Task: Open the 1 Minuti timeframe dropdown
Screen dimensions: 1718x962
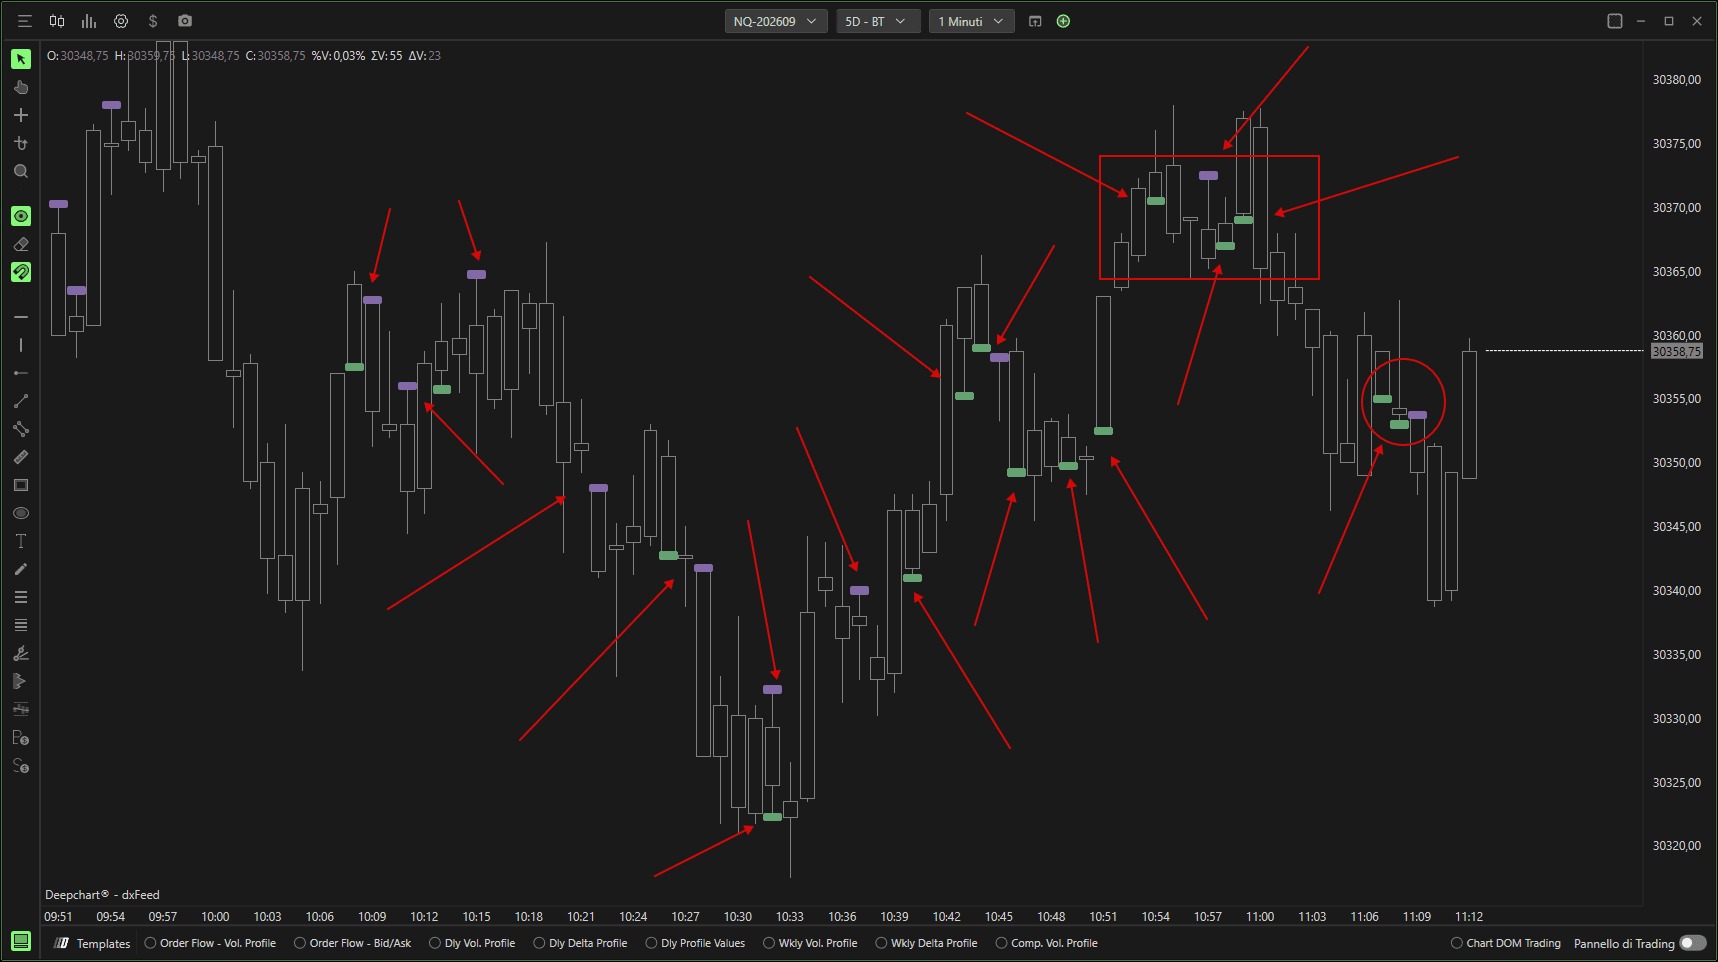Action: [971, 21]
